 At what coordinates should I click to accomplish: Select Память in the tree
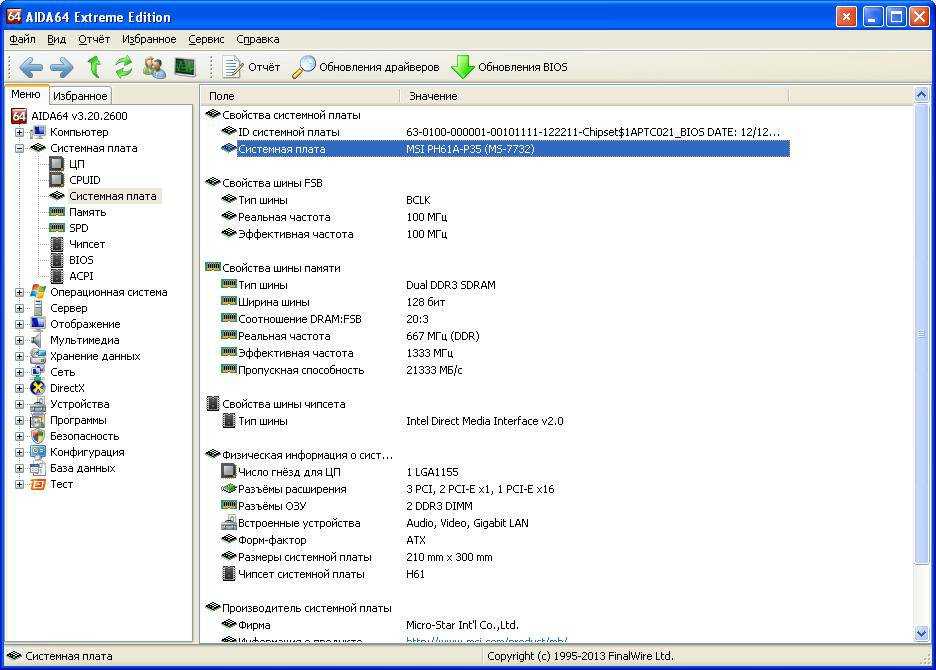click(x=87, y=212)
